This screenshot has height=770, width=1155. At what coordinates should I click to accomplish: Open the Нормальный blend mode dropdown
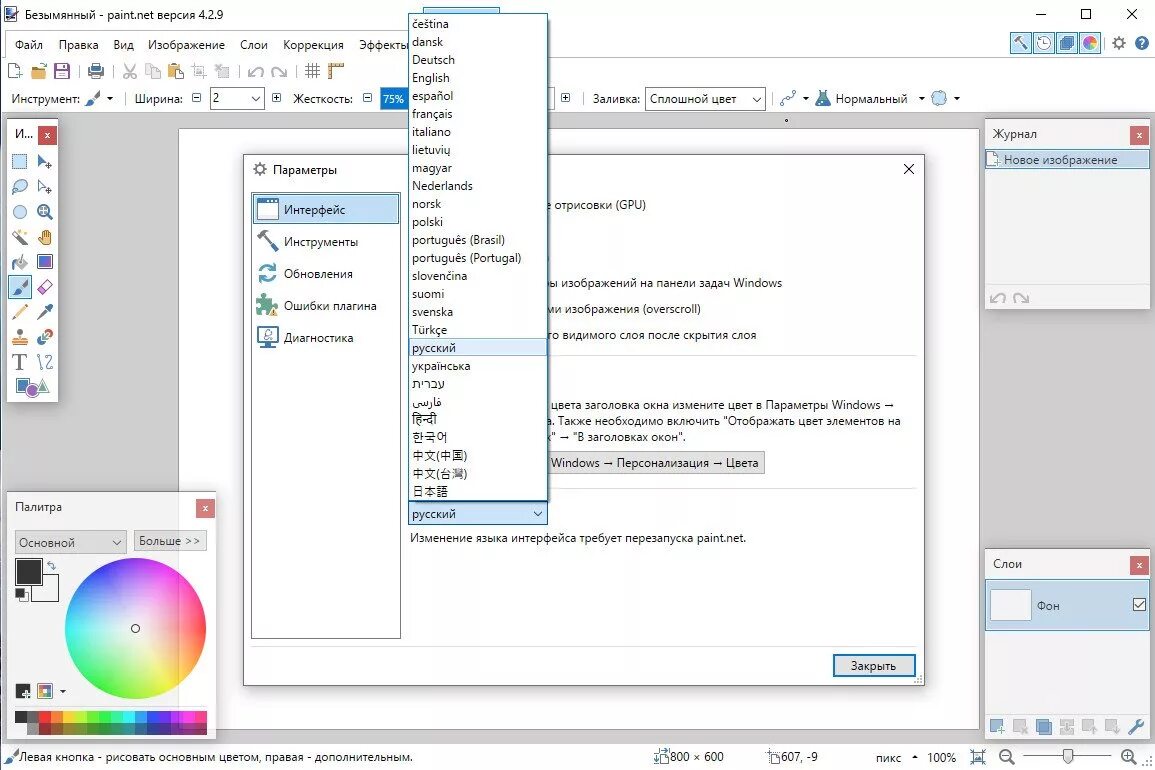pyautogui.click(x=921, y=98)
